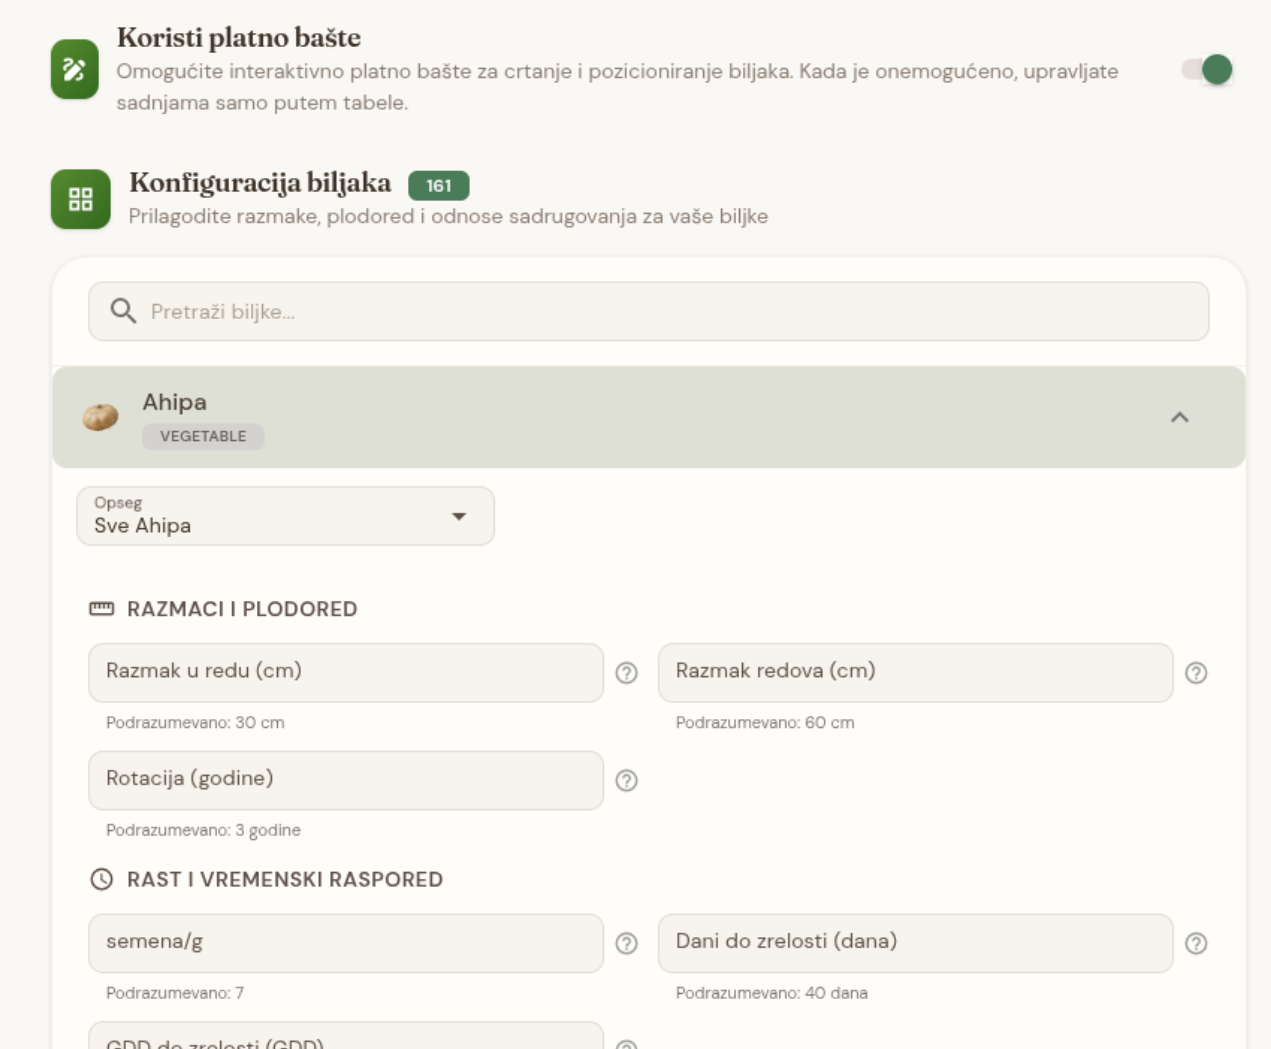
Task: Click the 161 plant count badge
Action: pyautogui.click(x=439, y=185)
